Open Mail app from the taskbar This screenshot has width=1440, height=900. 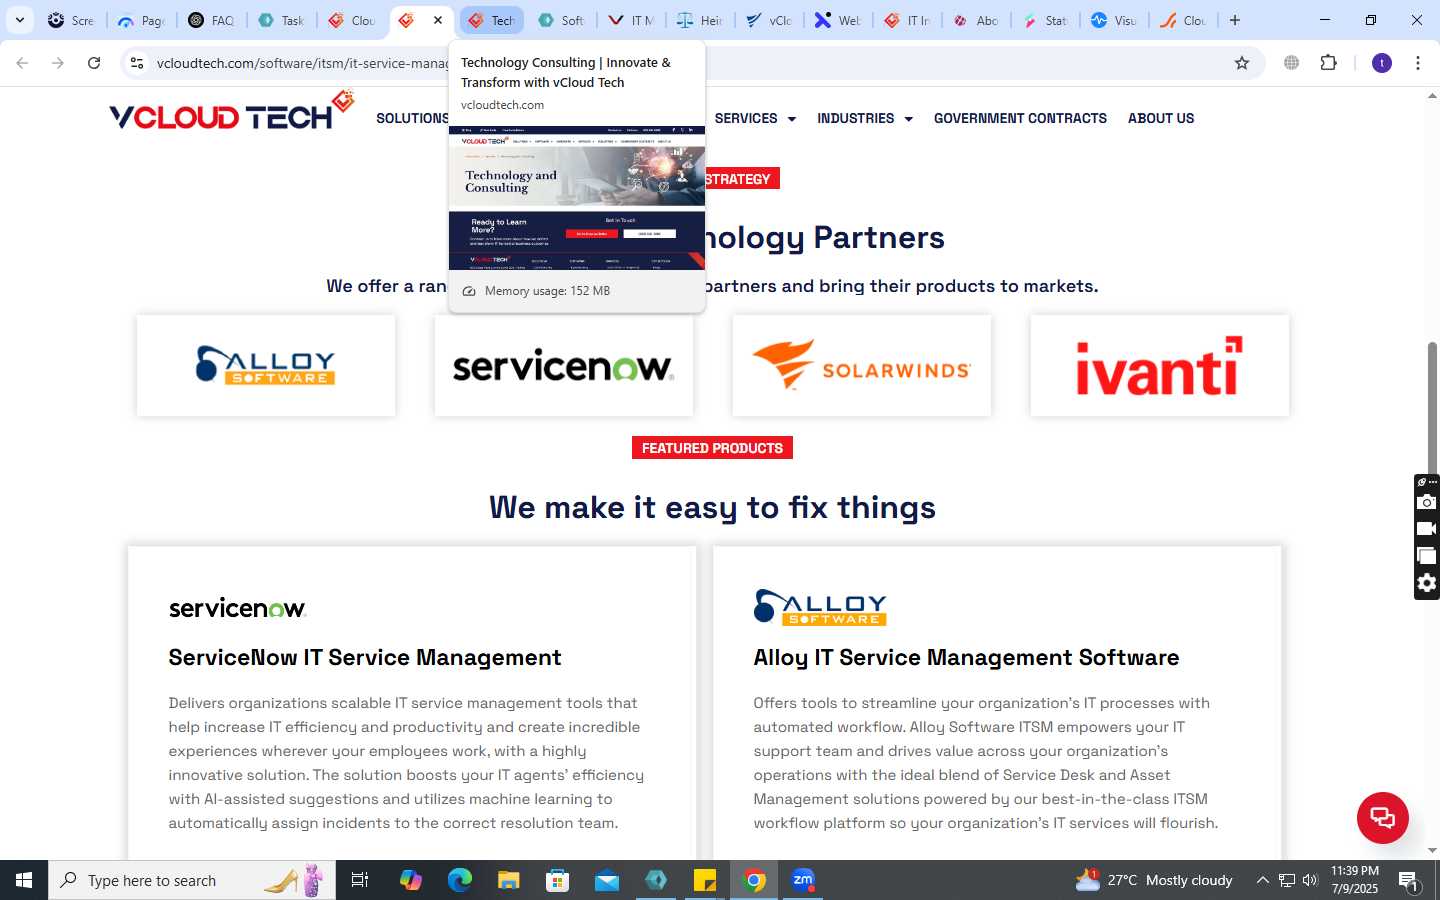(607, 880)
